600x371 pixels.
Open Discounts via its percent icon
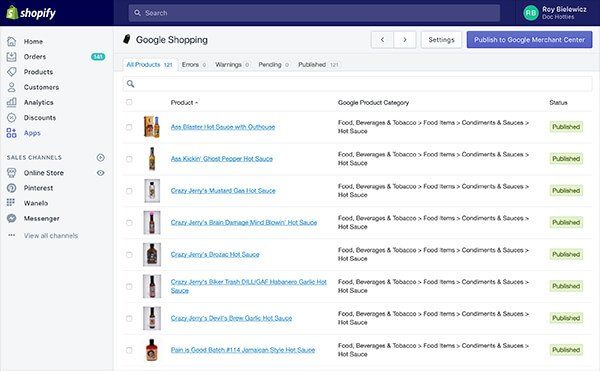coord(11,118)
